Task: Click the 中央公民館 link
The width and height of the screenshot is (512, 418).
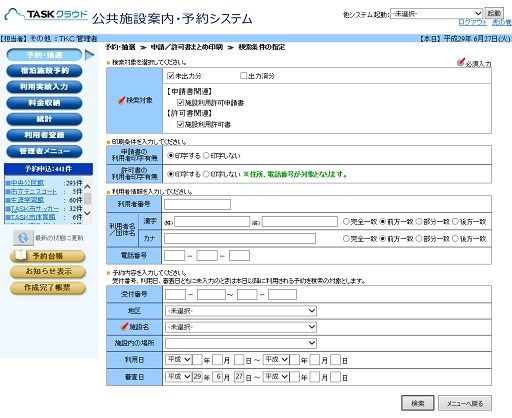Action: tap(27, 183)
